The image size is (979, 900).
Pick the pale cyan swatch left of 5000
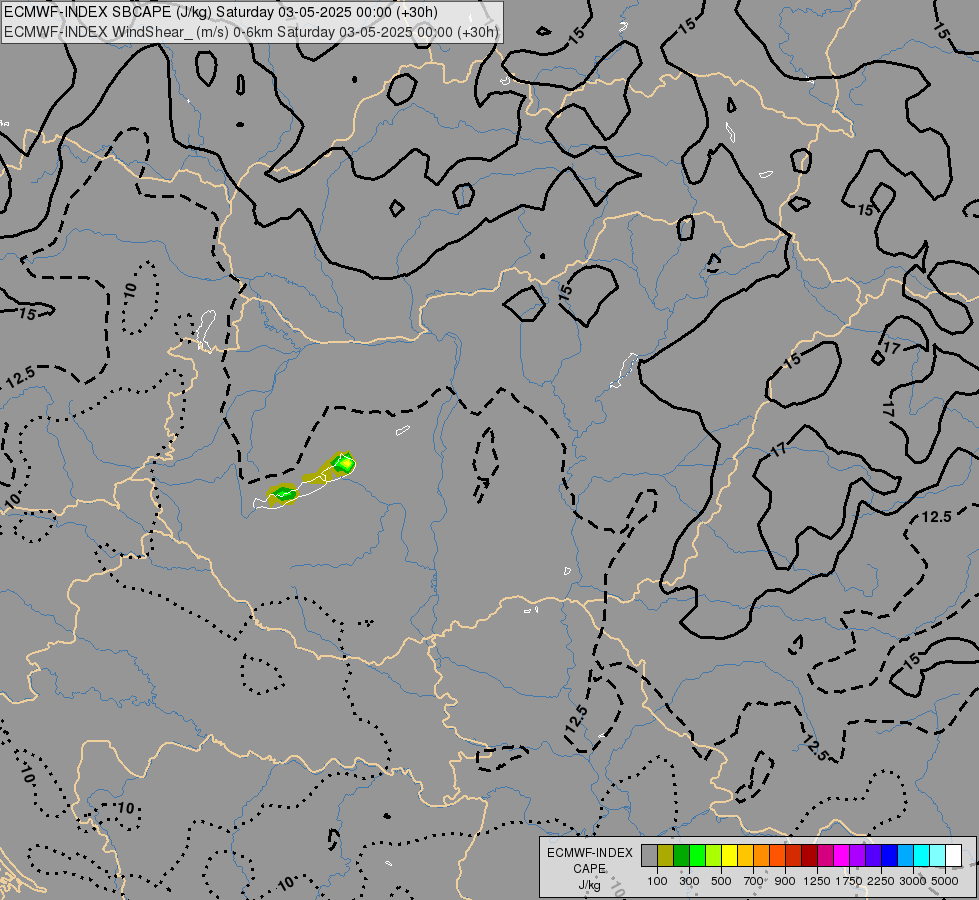(937, 855)
